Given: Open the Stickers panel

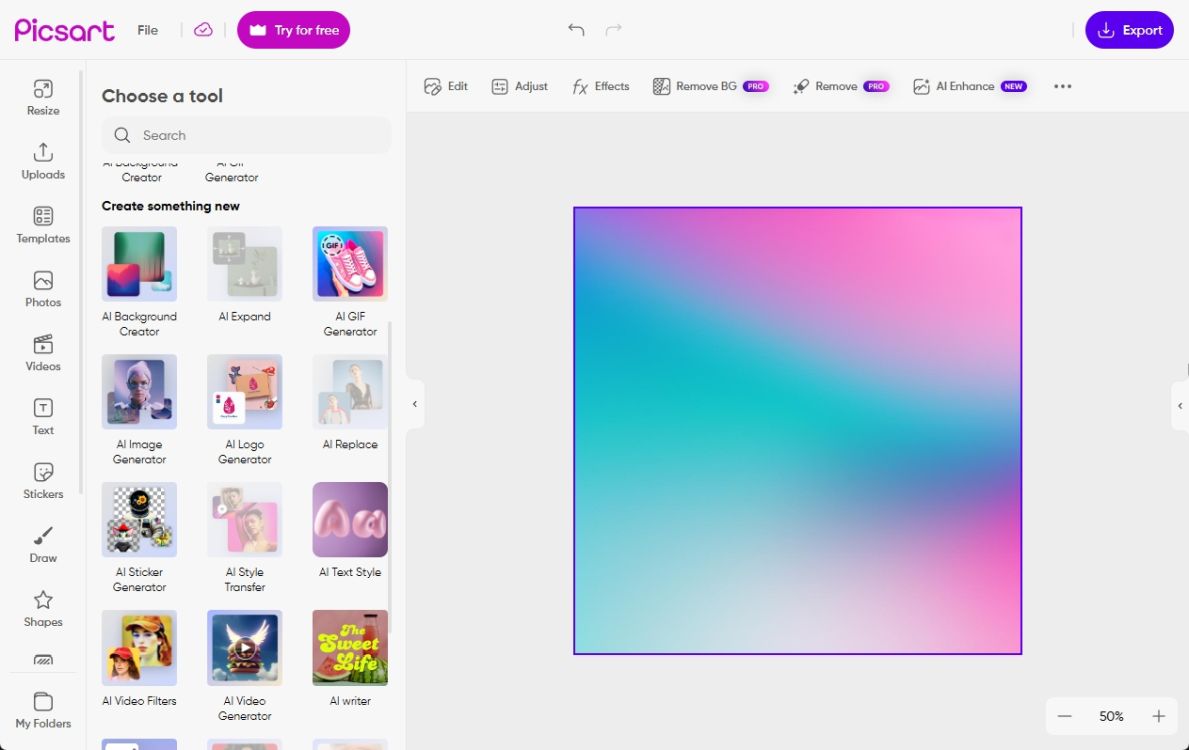Looking at the screenshot, I should coord(42,479).
